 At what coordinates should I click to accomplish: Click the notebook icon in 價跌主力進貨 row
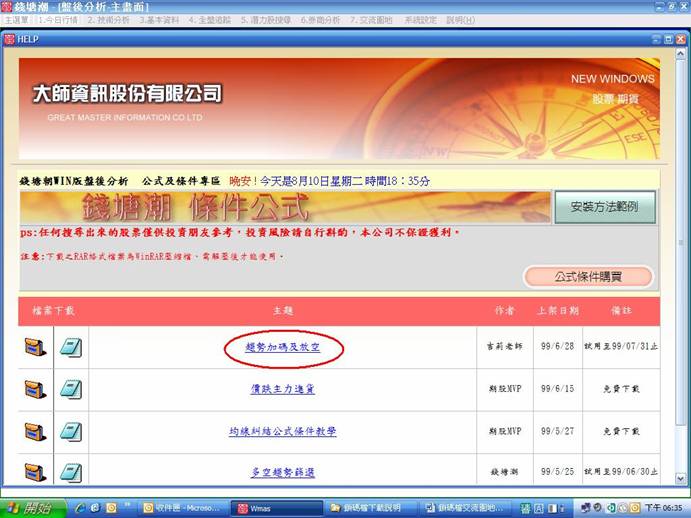coord(71,389)
